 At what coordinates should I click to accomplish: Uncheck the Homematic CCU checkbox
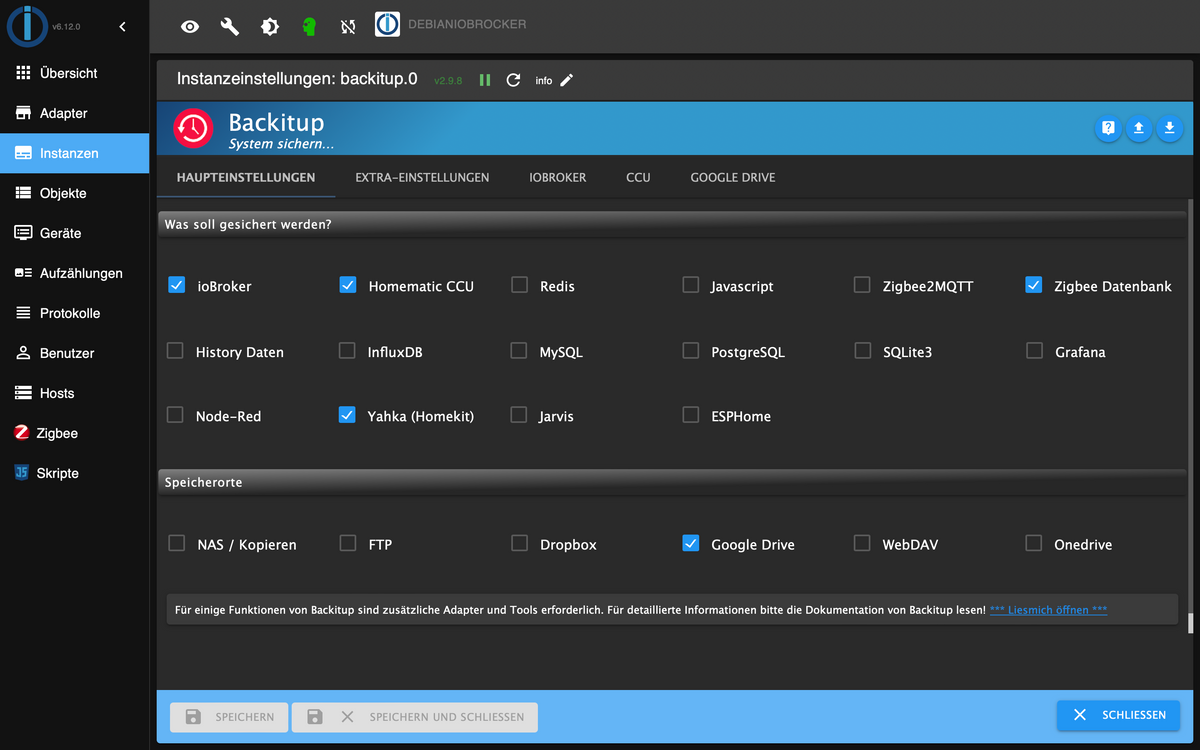348,285
